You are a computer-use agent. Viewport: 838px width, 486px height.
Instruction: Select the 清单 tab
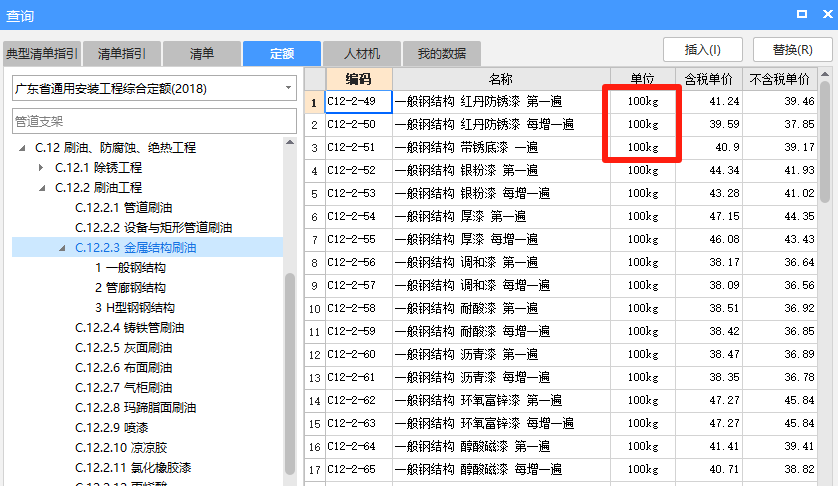click(202, 53)
